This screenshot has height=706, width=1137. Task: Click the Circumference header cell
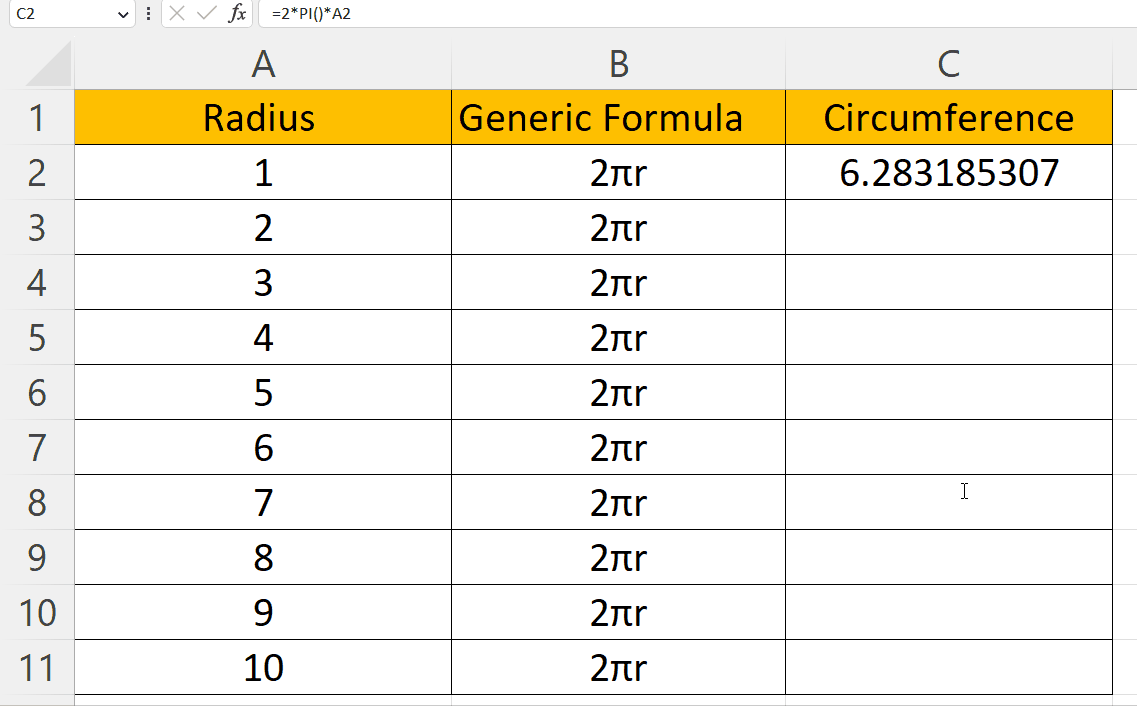click(948, 117)
